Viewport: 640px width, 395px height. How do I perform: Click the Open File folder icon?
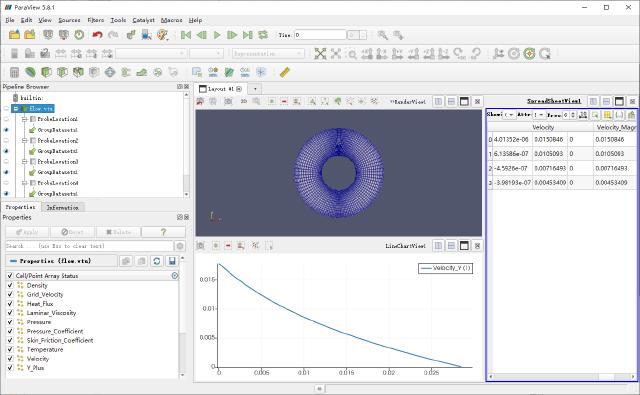pos(14,35)
